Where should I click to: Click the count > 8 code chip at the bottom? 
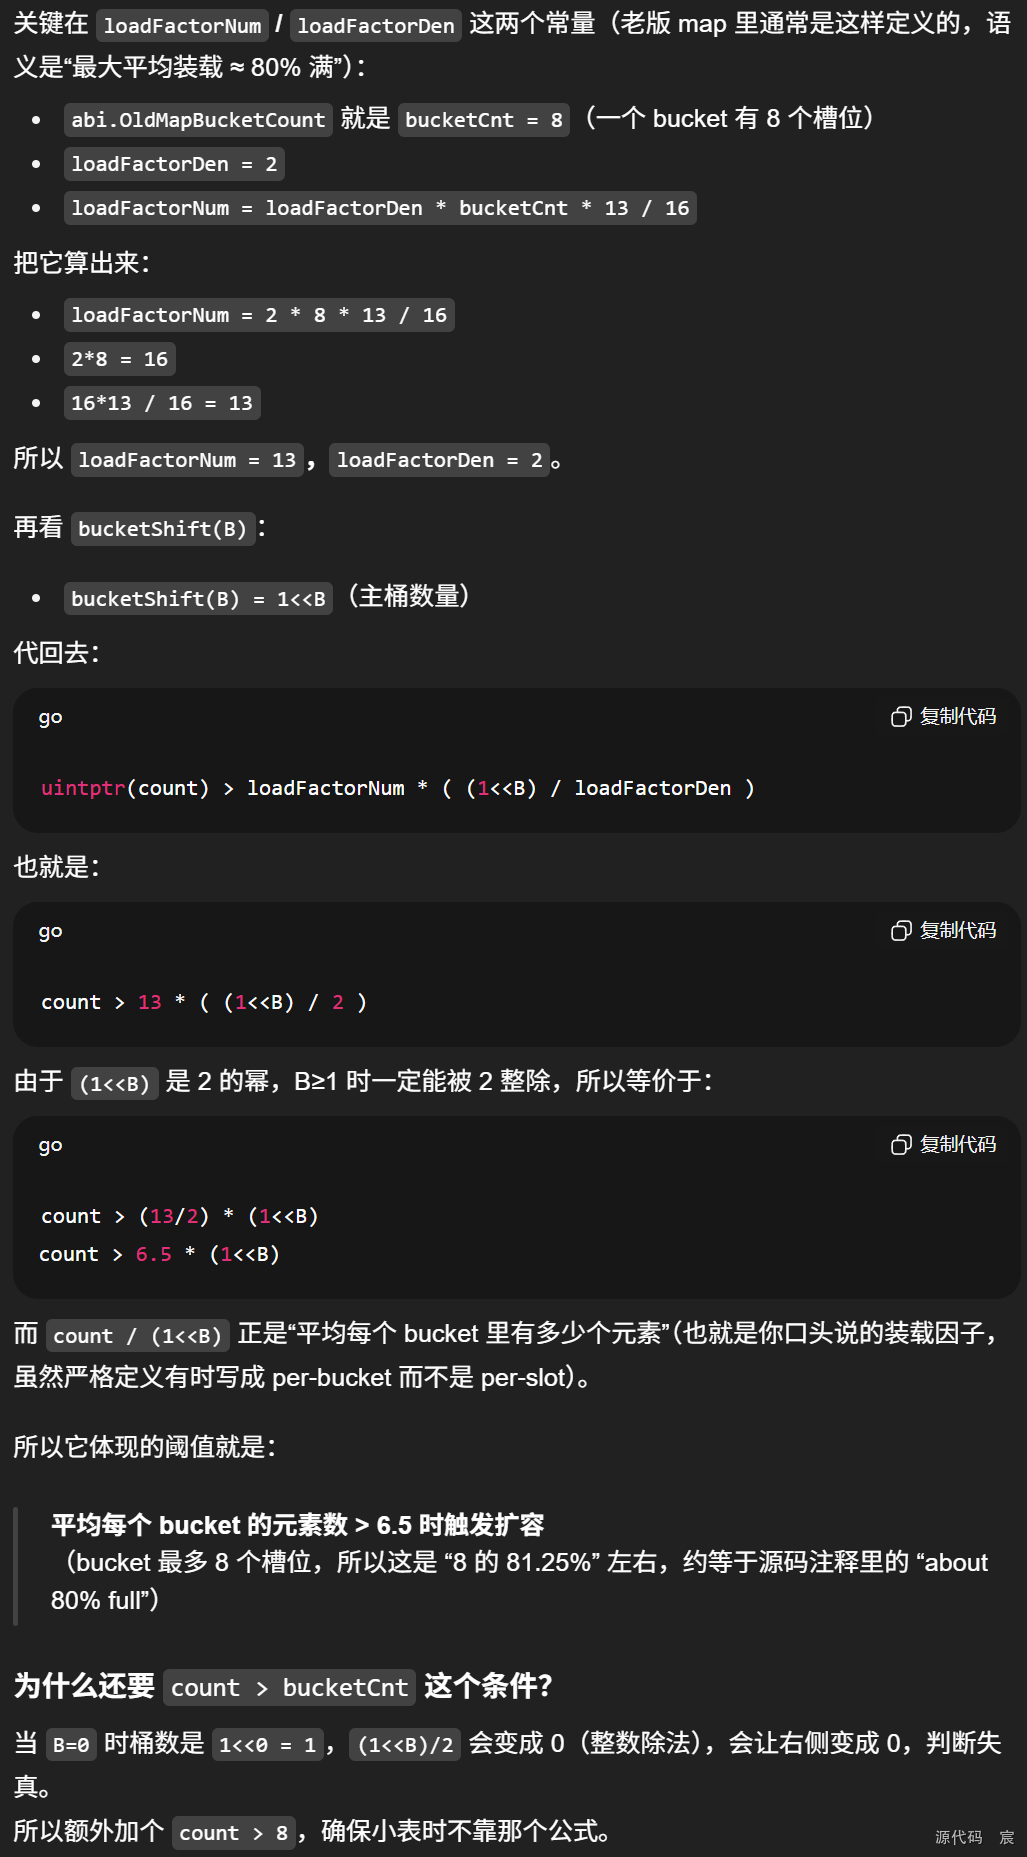pyautogui.click(x=233, y=1832)
